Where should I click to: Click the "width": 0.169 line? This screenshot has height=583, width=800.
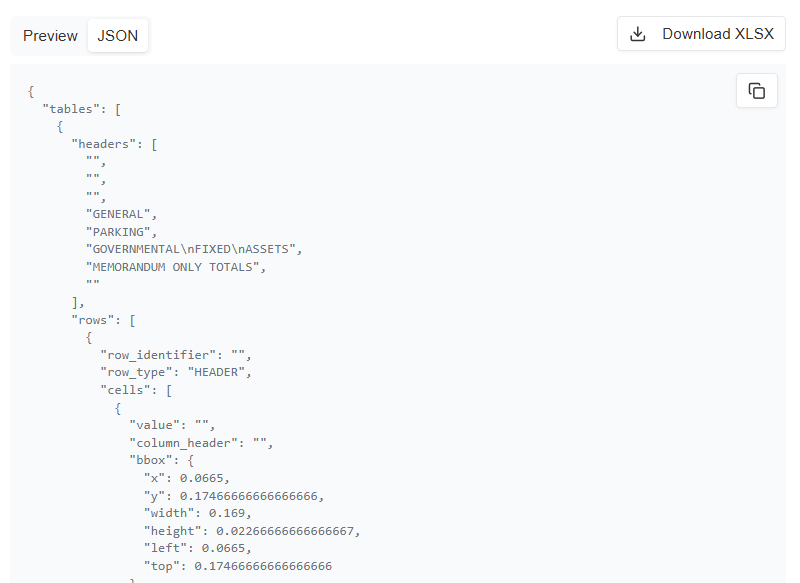[198, 513]
